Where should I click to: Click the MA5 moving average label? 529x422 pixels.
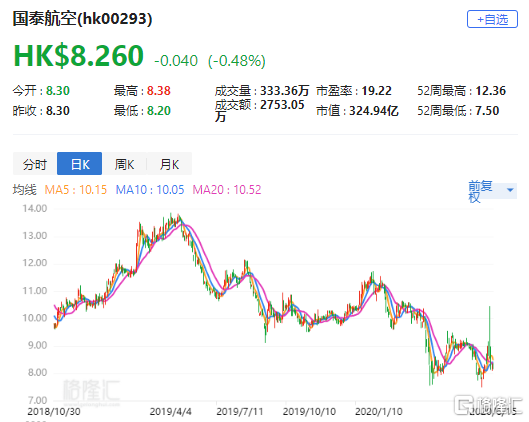coord(76,190)
